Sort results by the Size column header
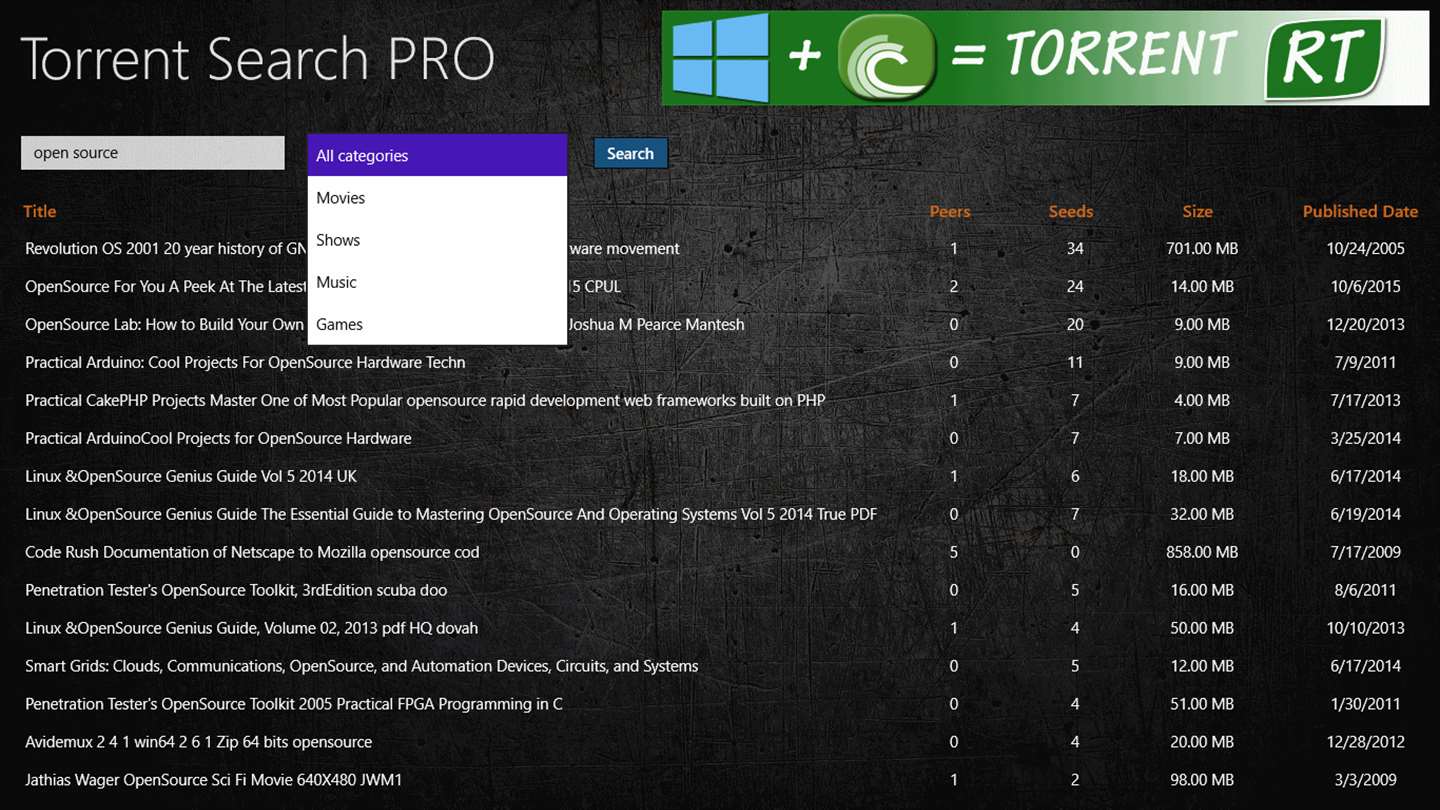The height and width of the screenshot is (810, 1440). coord(1197,211)
